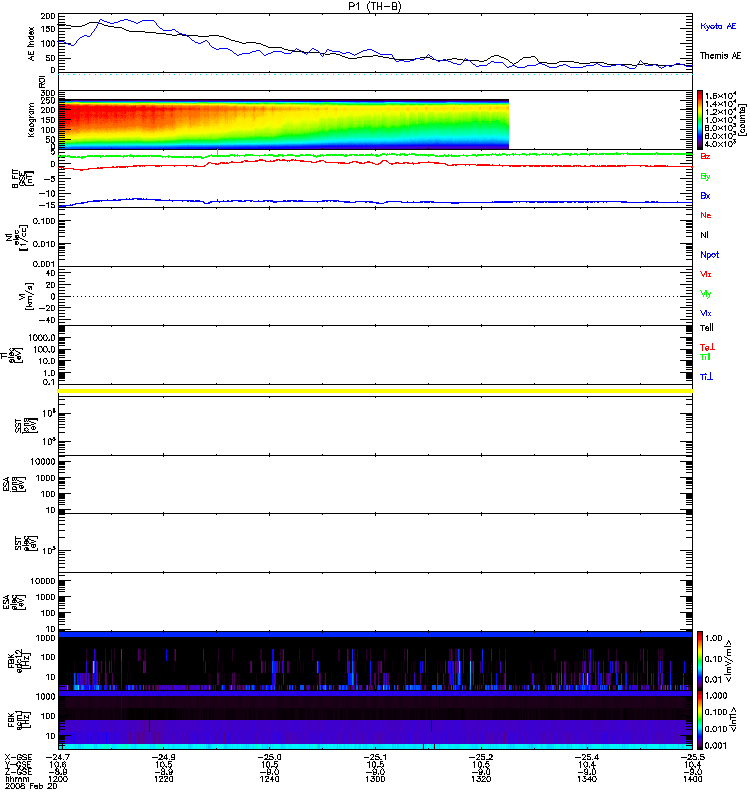Click the Keogram counts colorbar
Viewport: 750px width, 800px height.
(700, 120)
